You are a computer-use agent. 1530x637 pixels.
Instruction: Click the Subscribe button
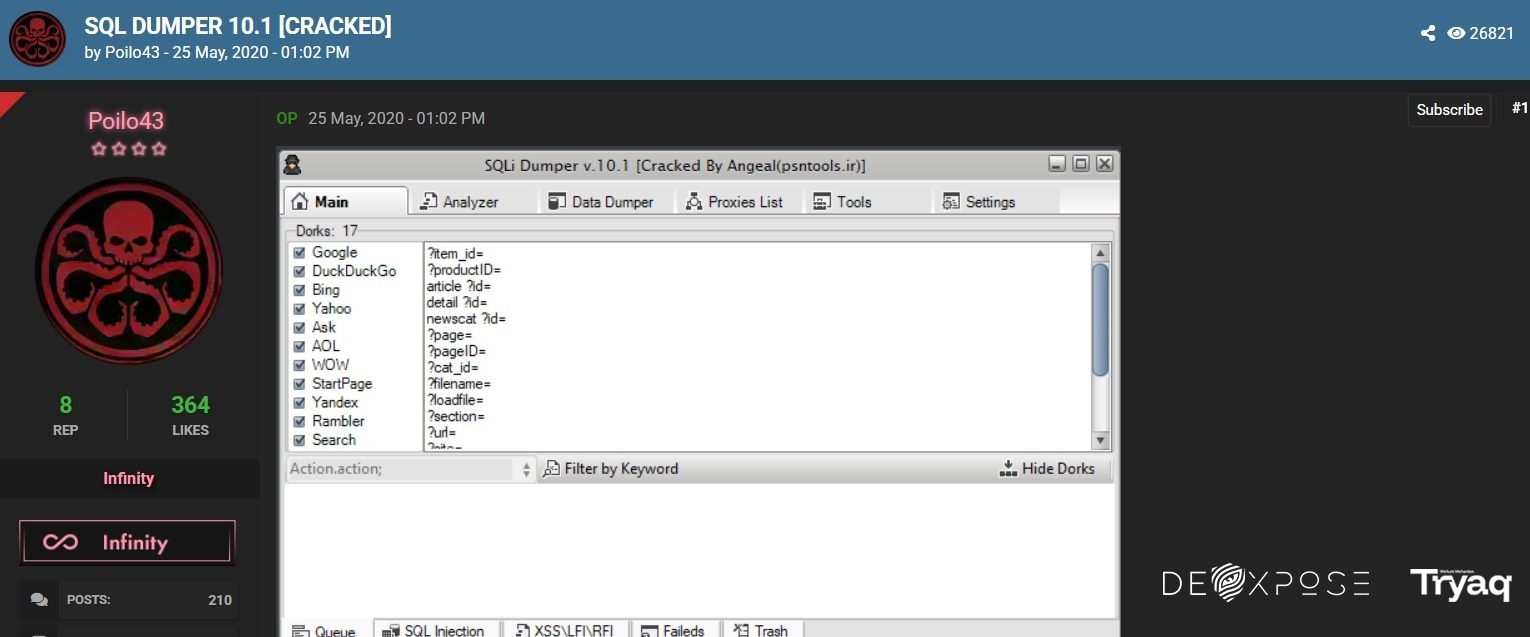click(1449, 110)
